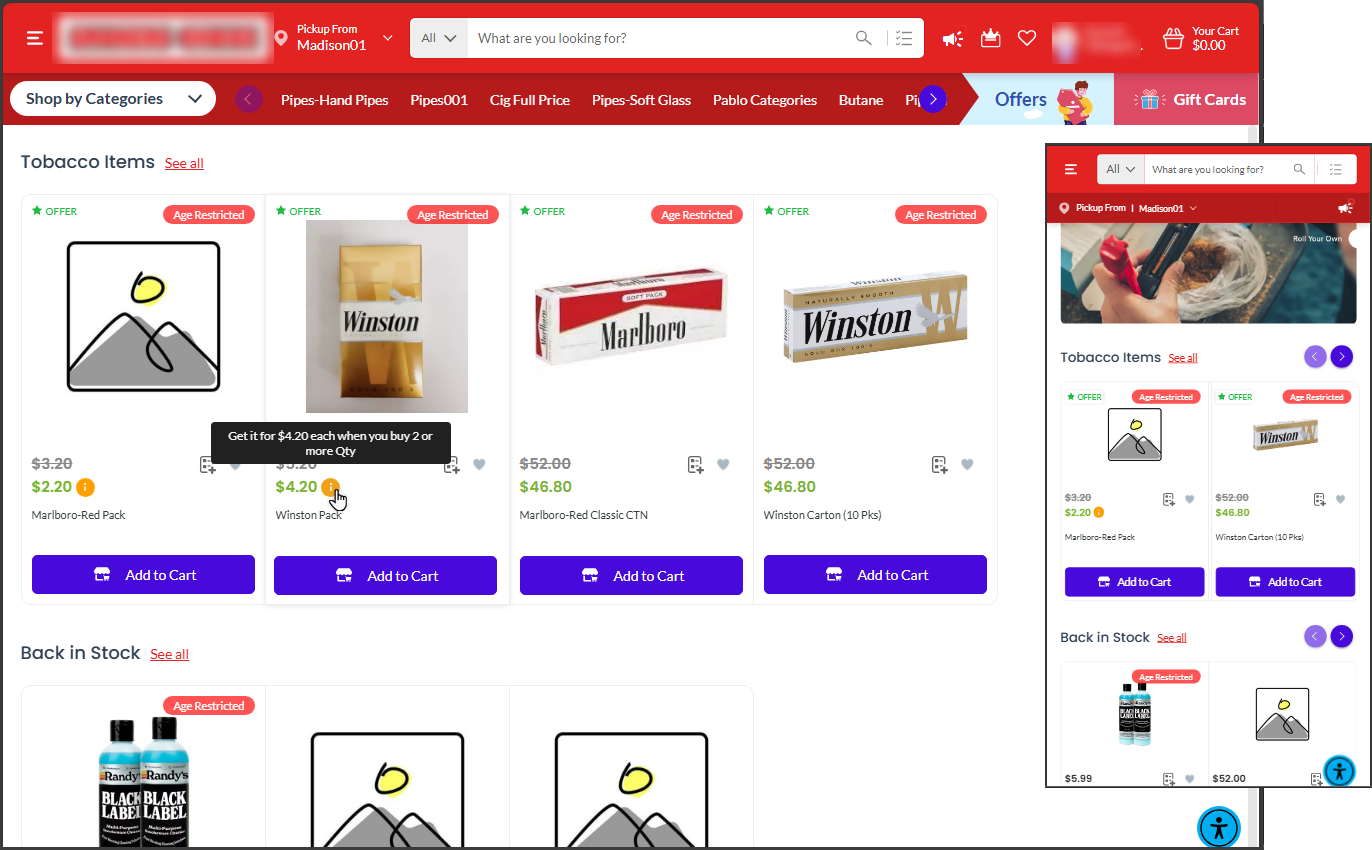
Task: Click the location pin icon in mobile preview
Action: pos(1066,208)
